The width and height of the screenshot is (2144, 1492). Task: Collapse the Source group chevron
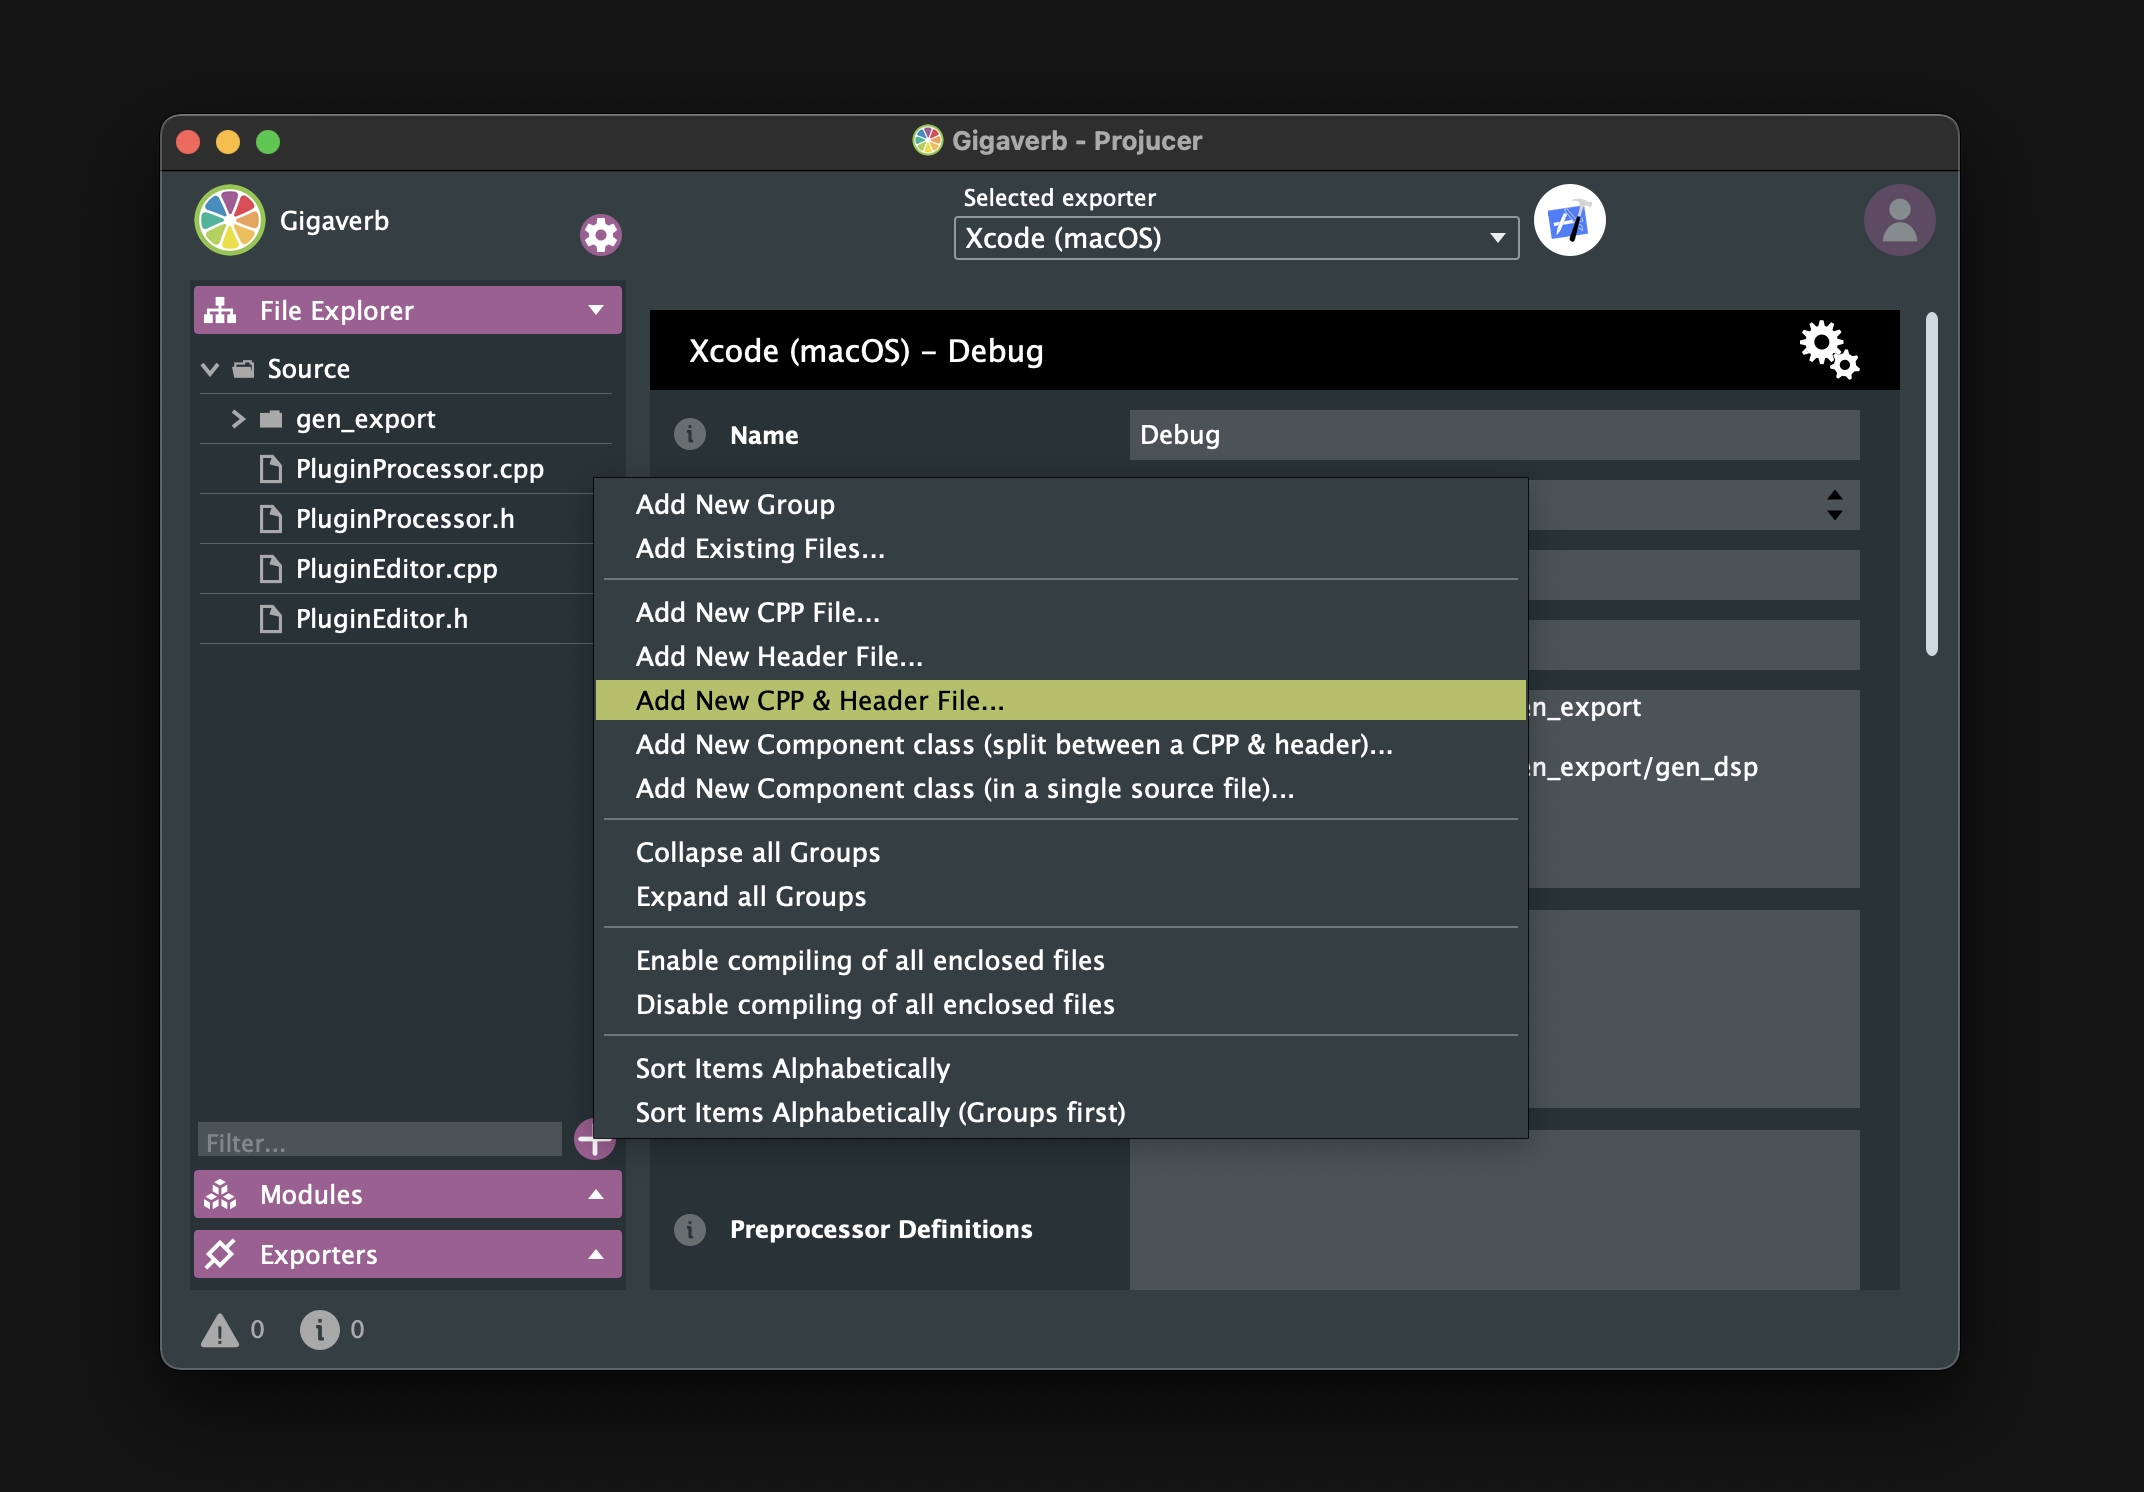tap(210, 369)
